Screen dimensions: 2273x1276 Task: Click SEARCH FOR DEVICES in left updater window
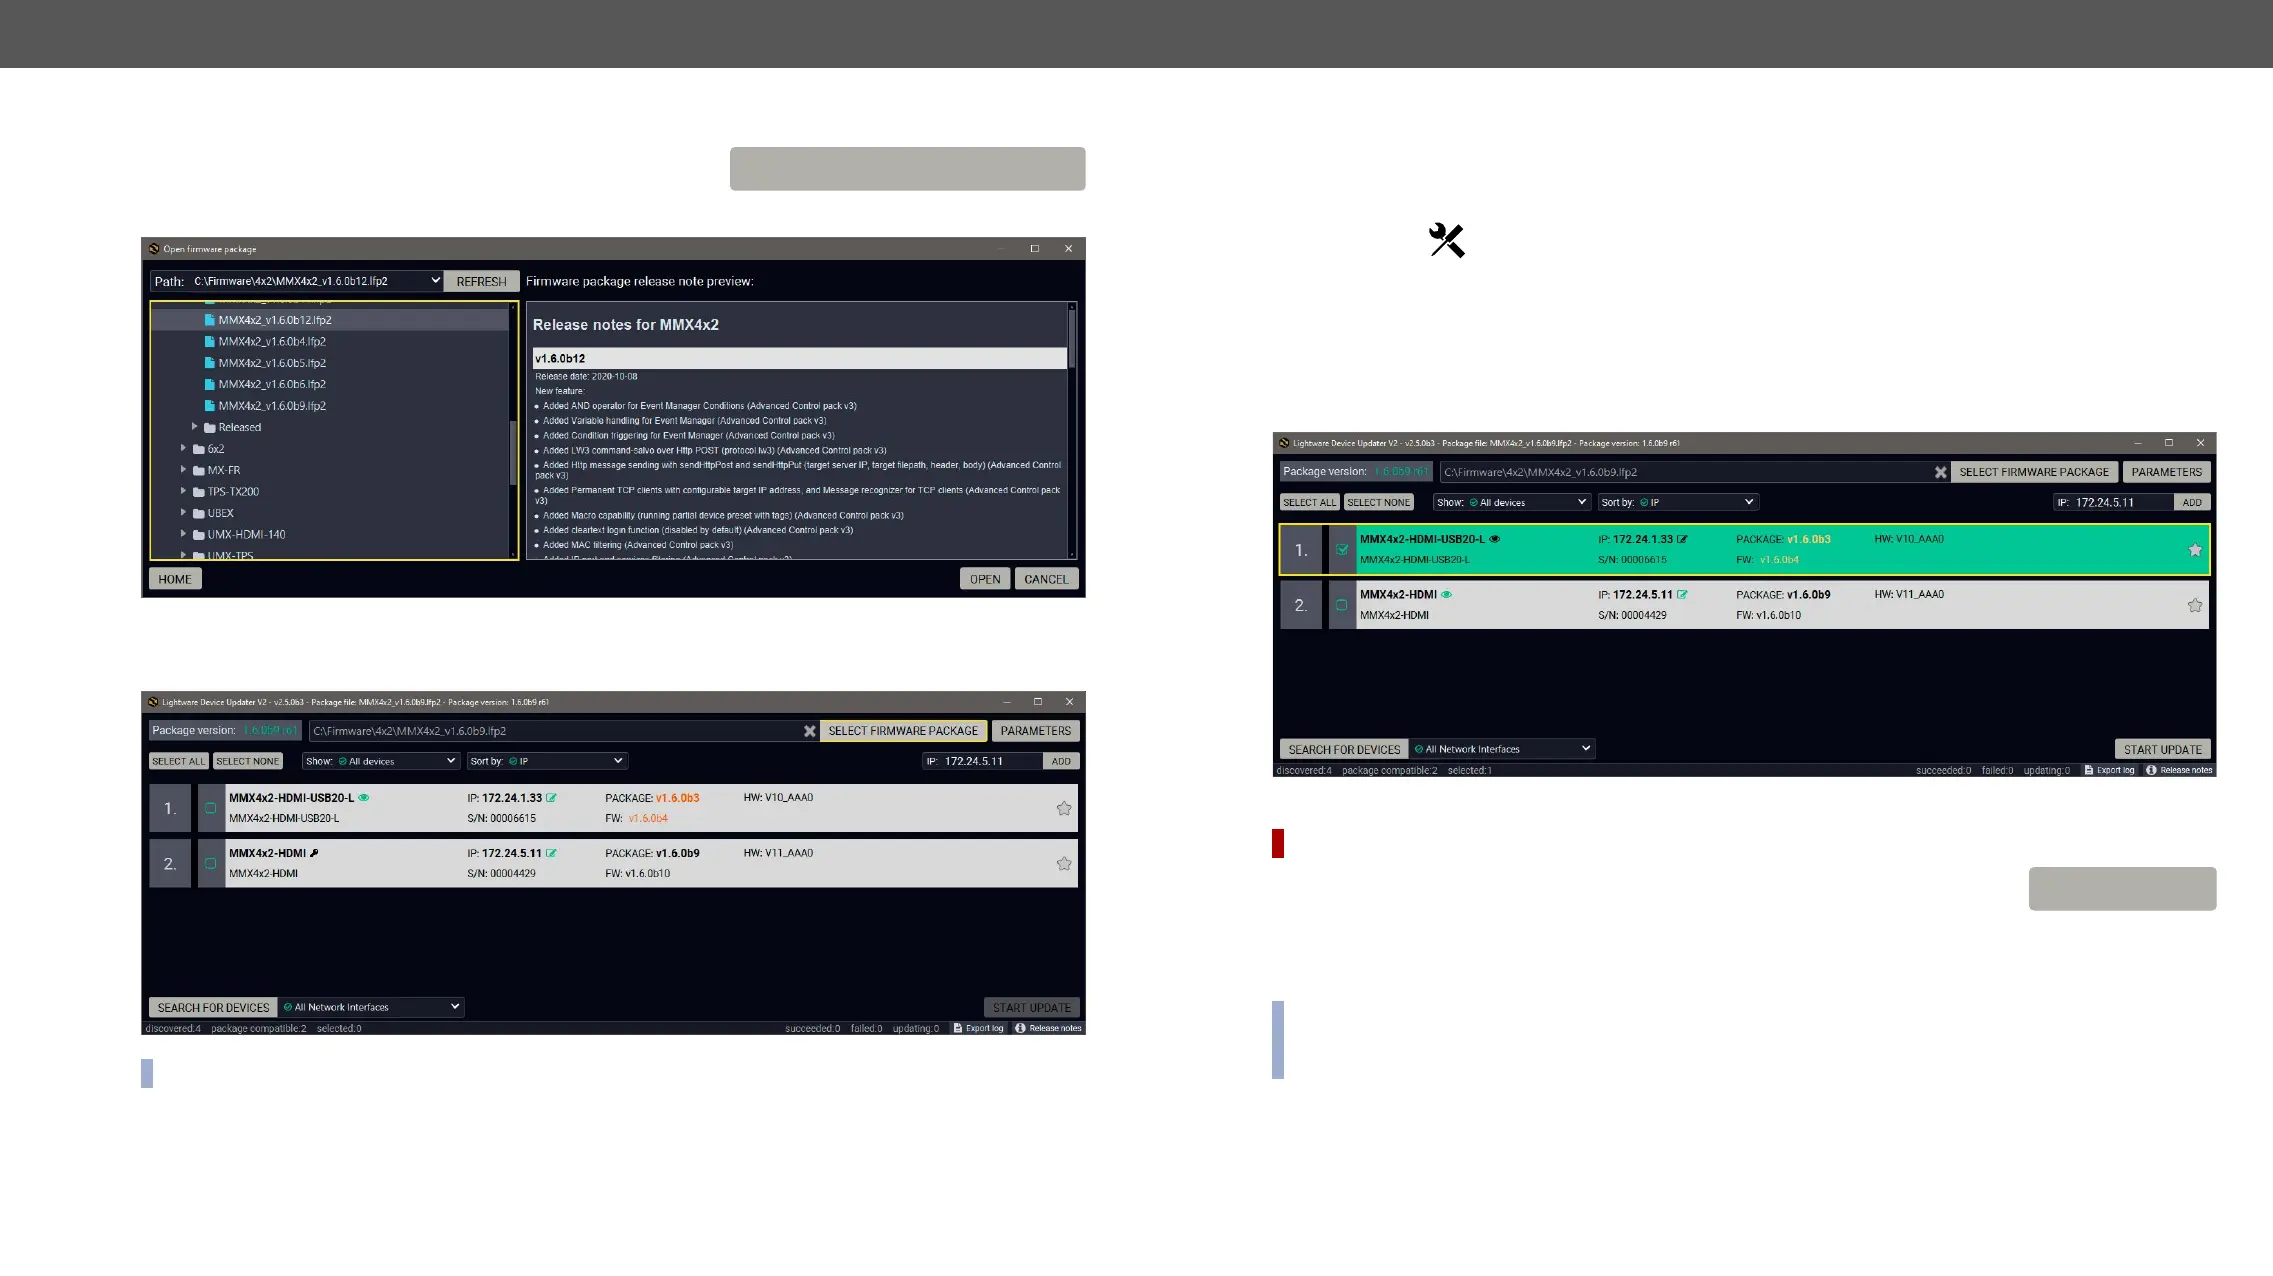[213, 1007]
